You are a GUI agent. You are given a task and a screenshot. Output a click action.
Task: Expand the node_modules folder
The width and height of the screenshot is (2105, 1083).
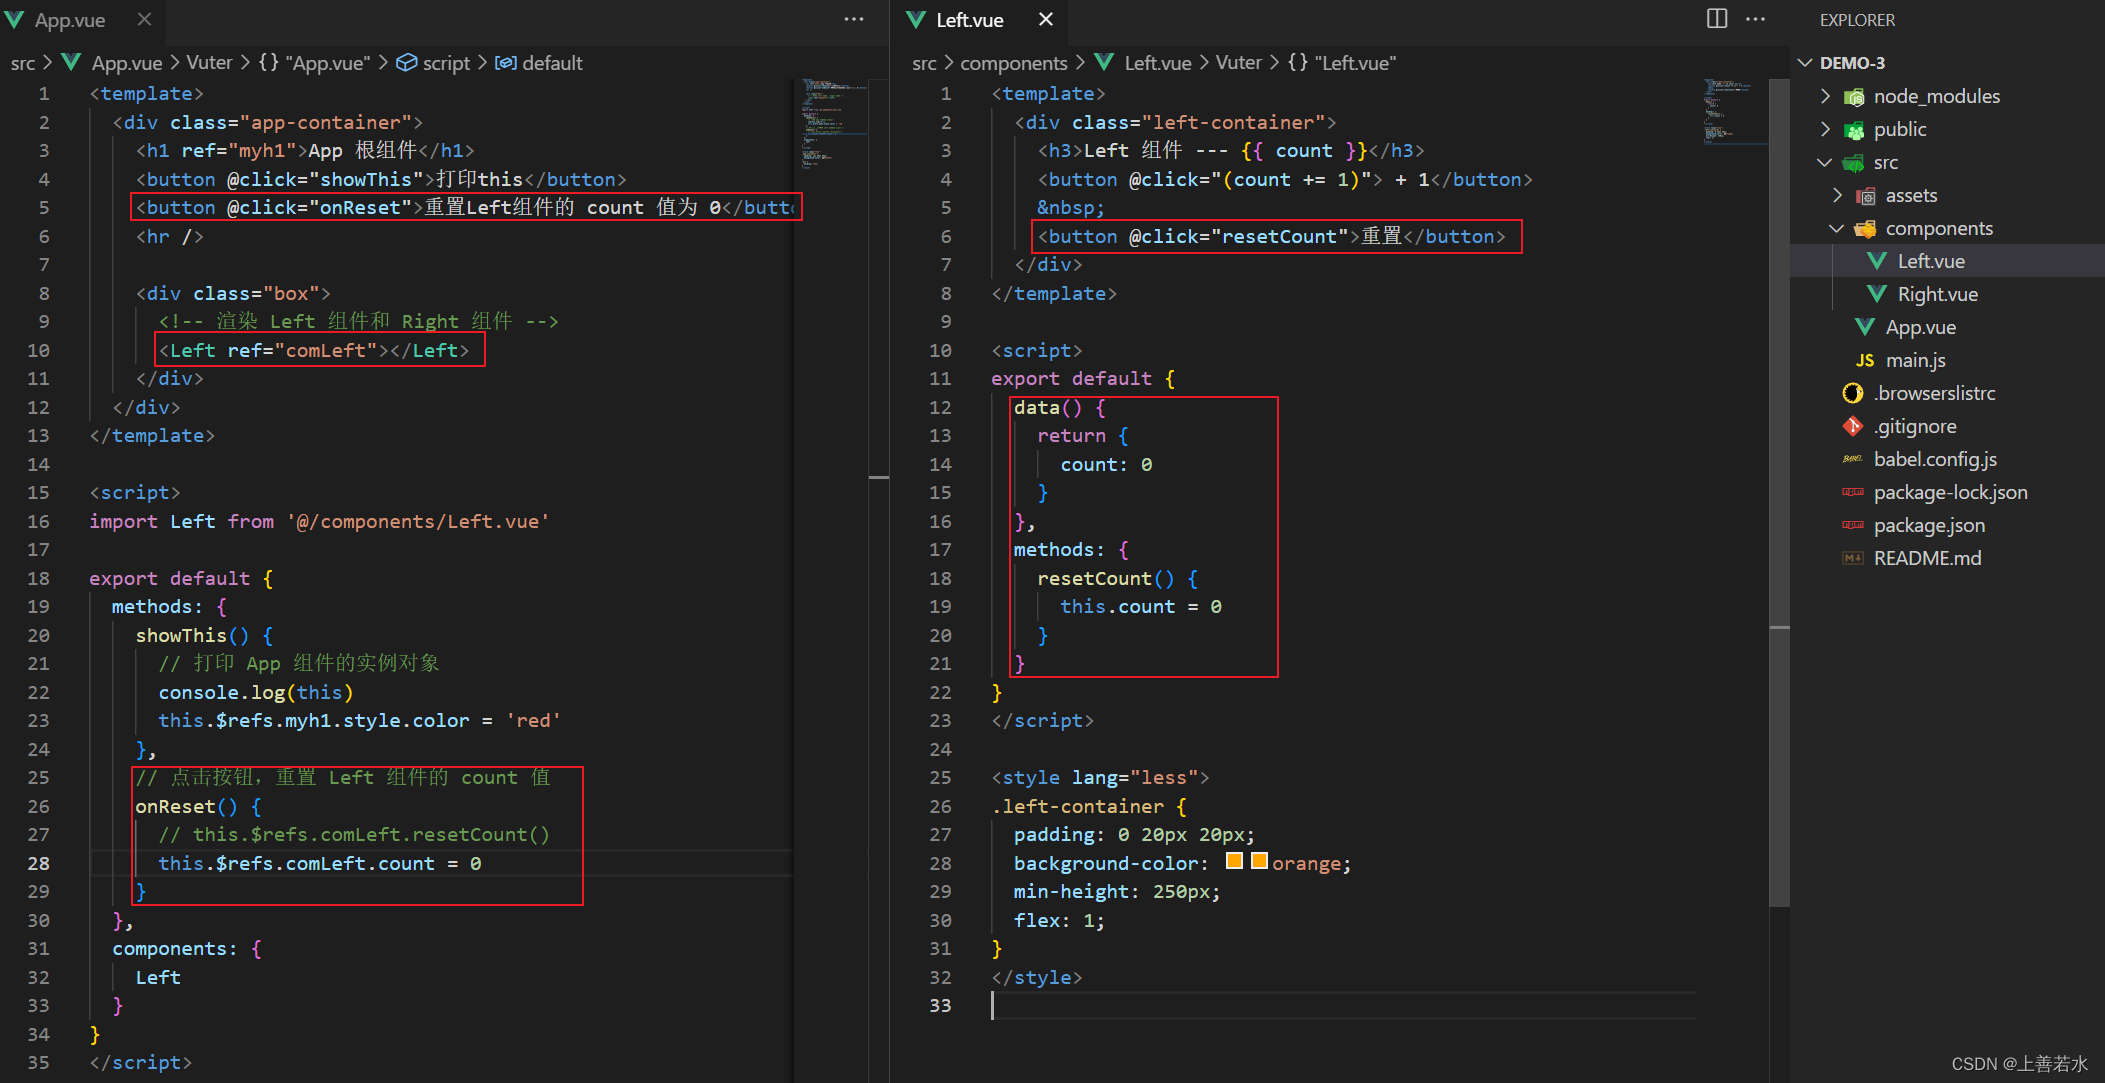point(1825,96)
